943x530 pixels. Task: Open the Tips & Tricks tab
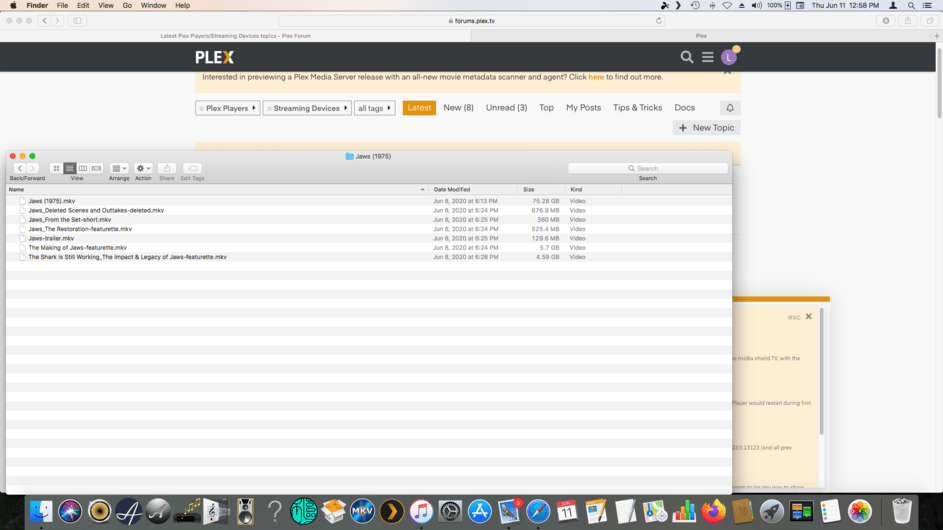pos(637,108)
